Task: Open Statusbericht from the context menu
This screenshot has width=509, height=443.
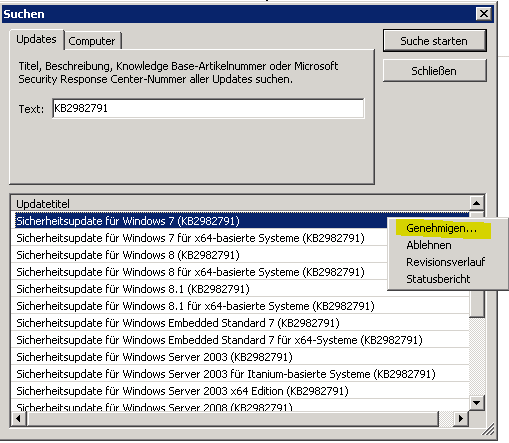Action: click(438, 279)
